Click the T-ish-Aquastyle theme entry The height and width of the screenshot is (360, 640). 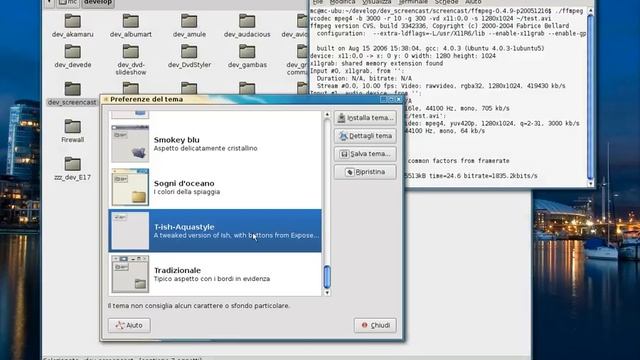coord(215,231)
